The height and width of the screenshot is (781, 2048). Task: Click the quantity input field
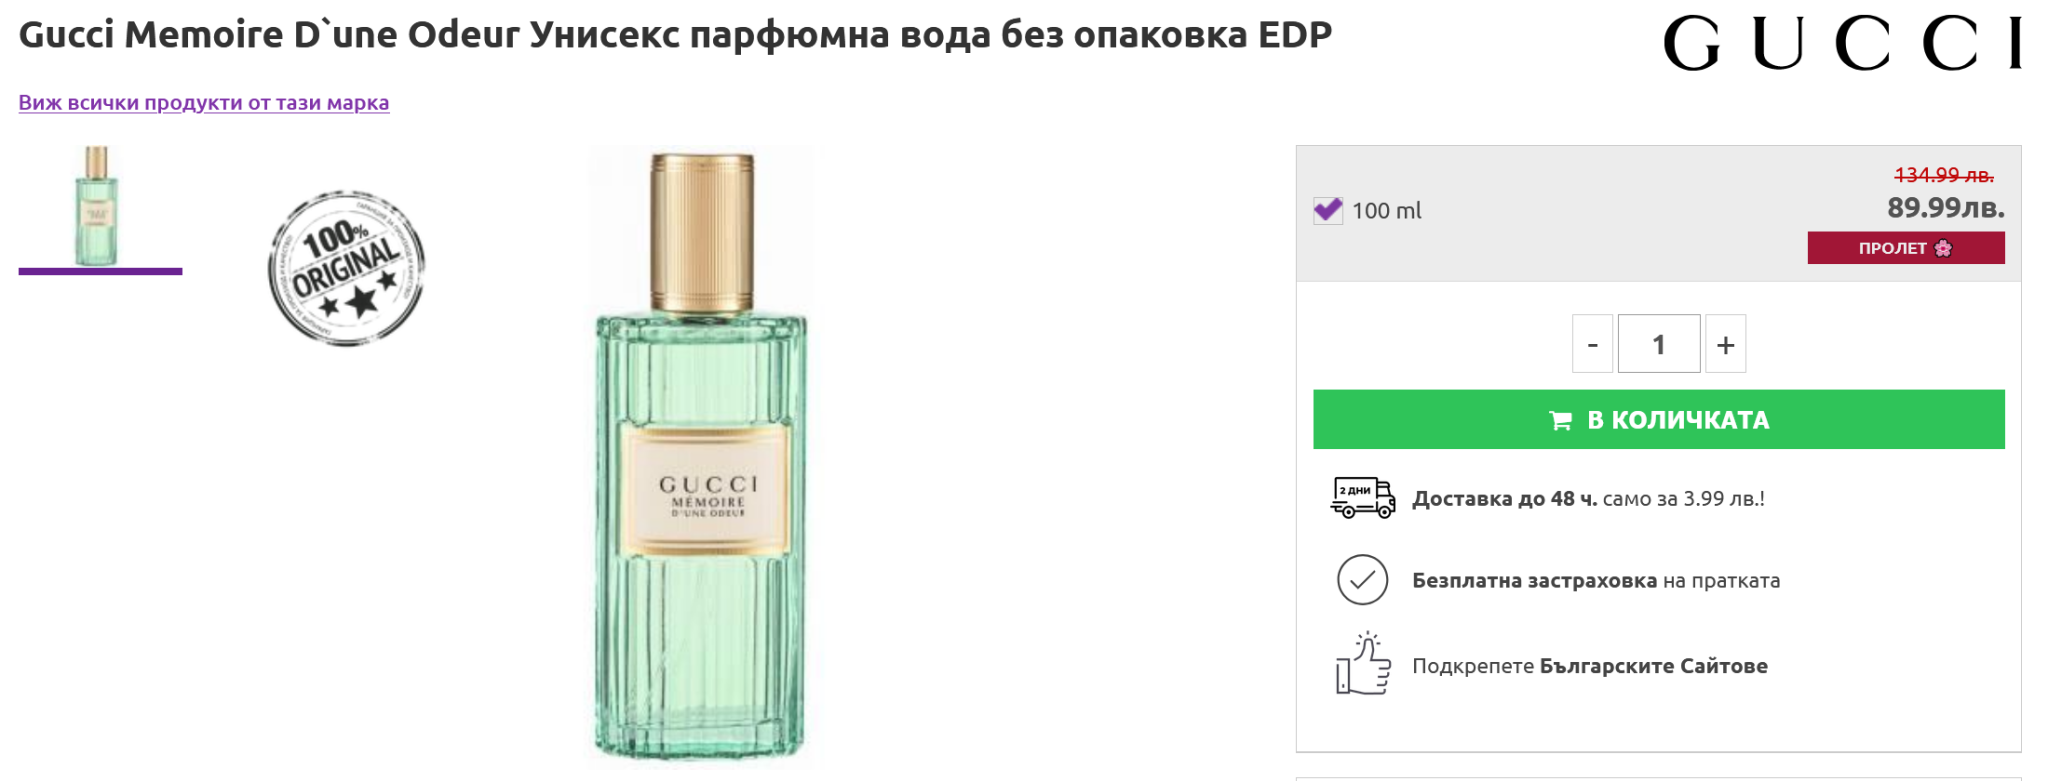click(x=1658, y=344)
